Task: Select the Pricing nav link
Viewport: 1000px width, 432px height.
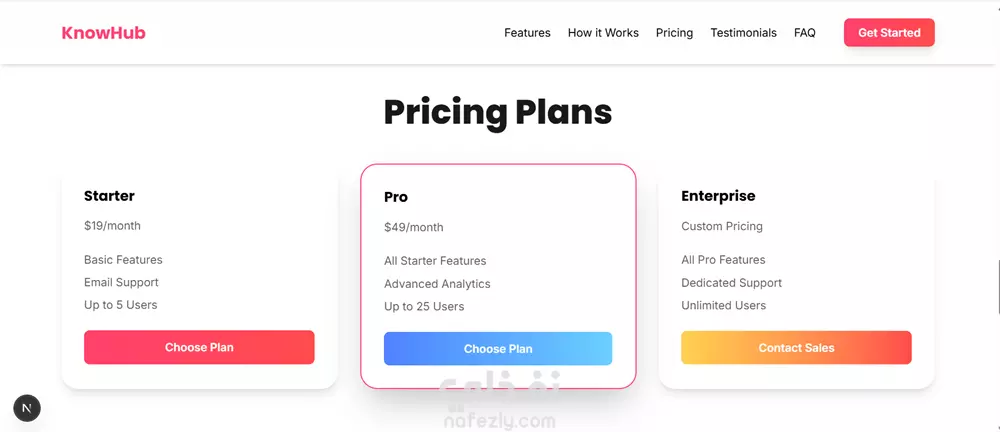Action: (674, 33)
